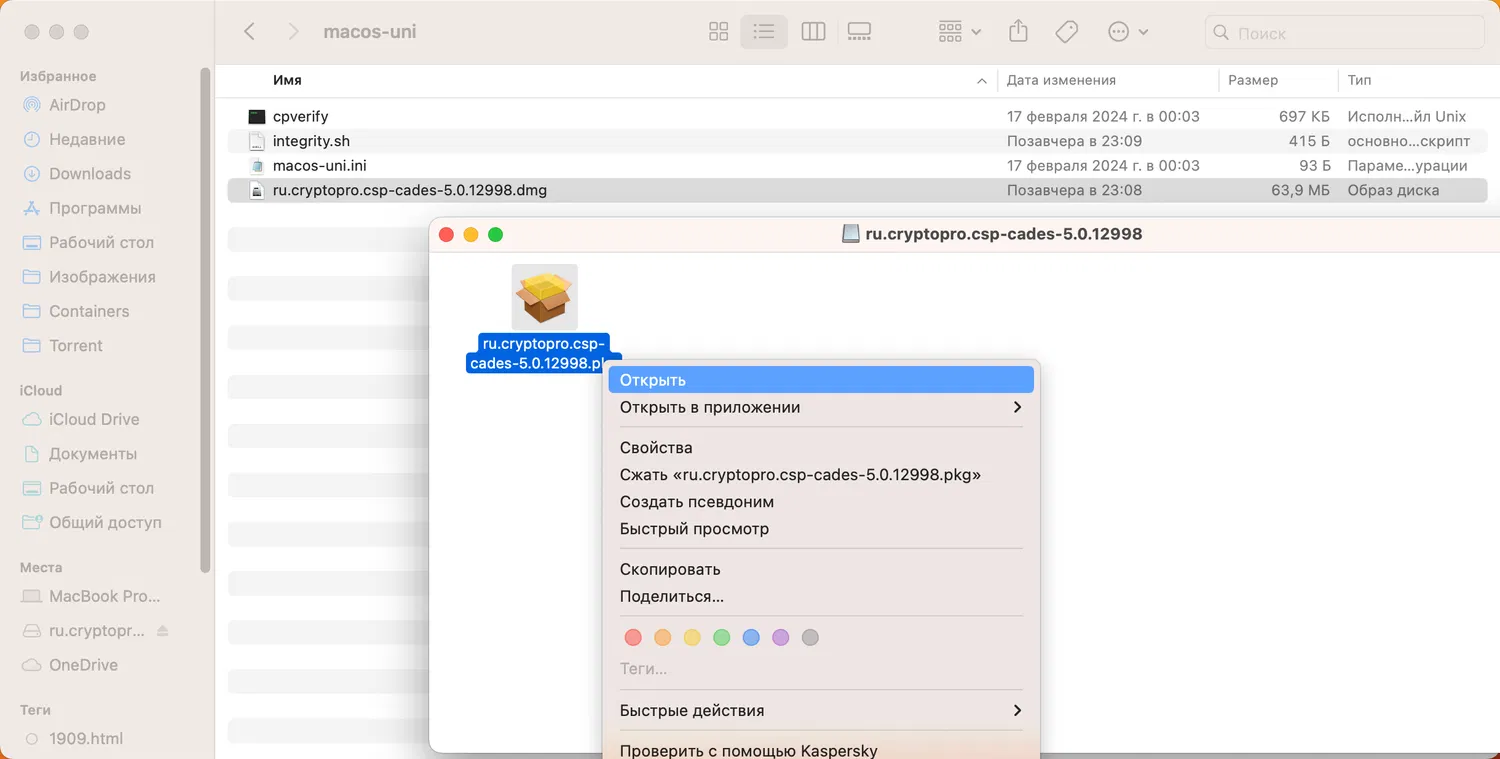Click the macos-uni.ini file icon
The width and height of the screenshot is (1500, 759).
click(x=257, y=165)
